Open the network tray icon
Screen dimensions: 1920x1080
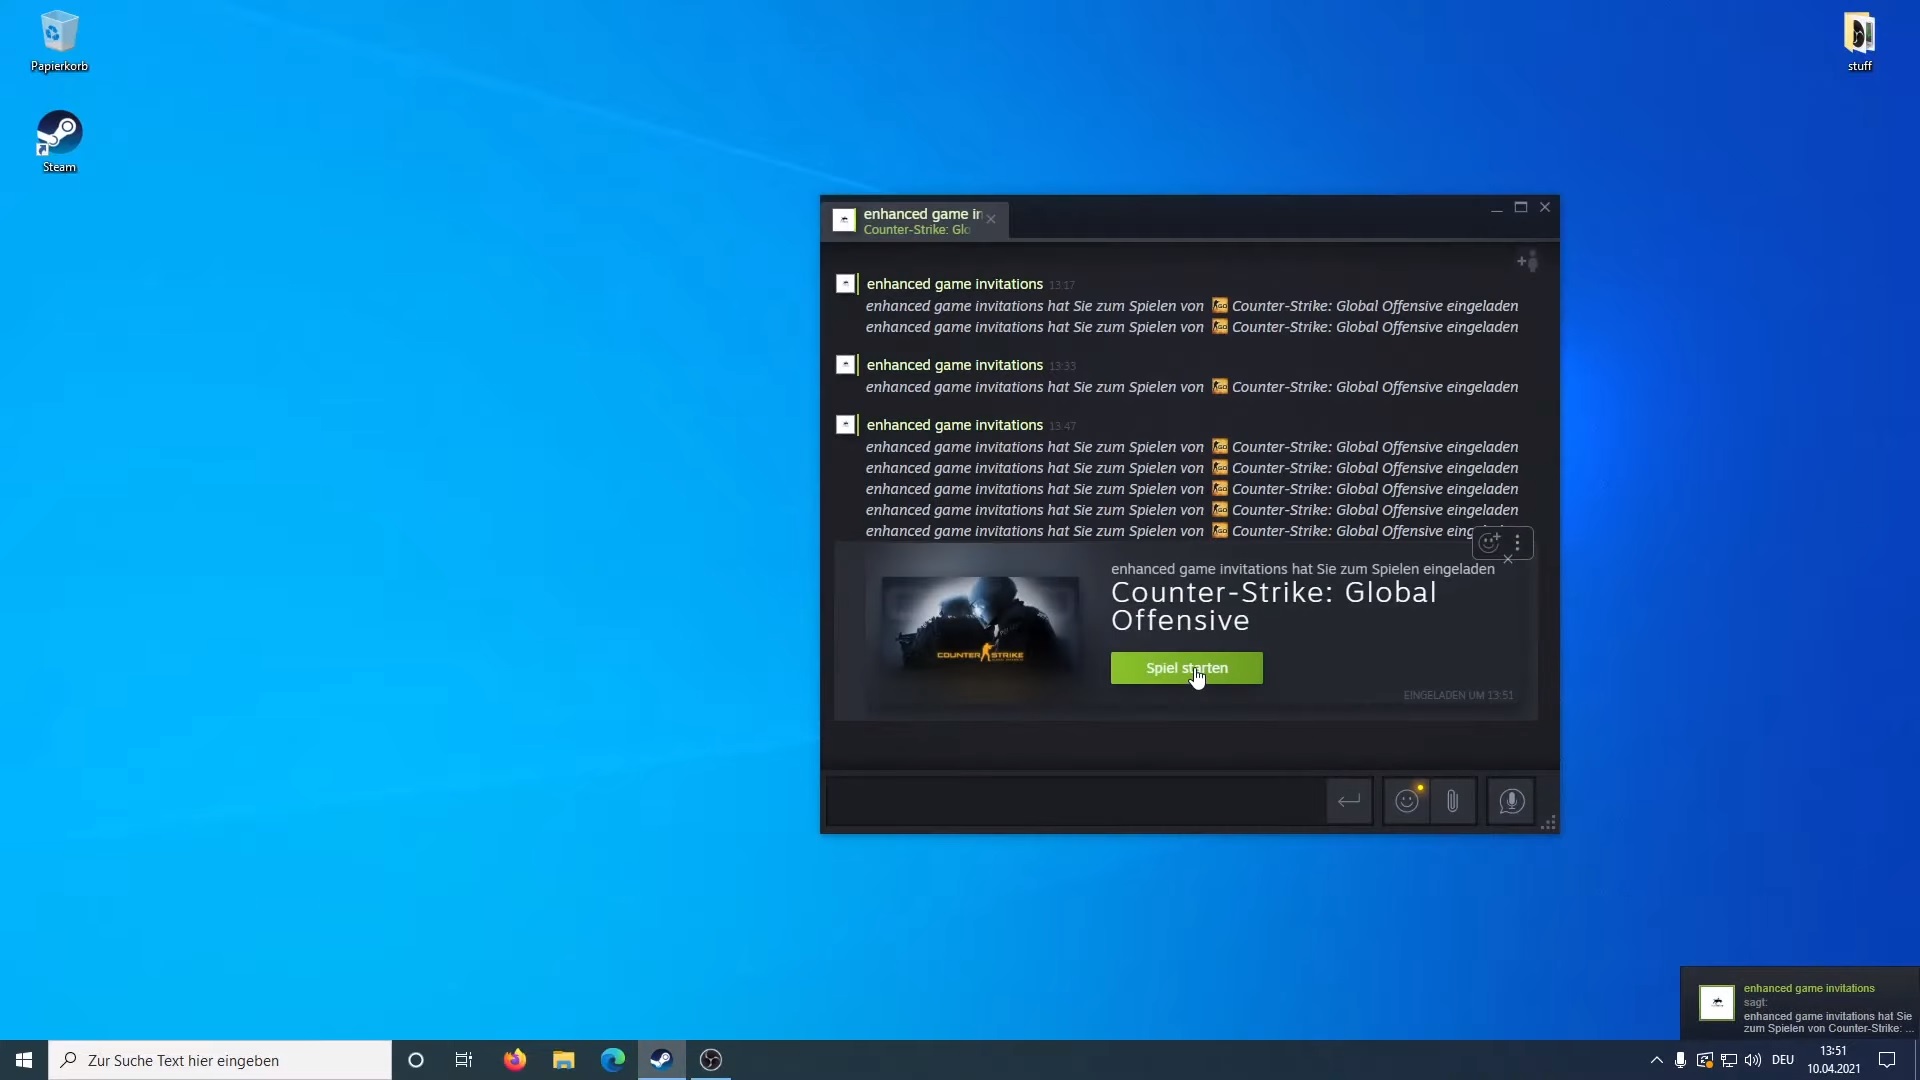point(1729,1060)
